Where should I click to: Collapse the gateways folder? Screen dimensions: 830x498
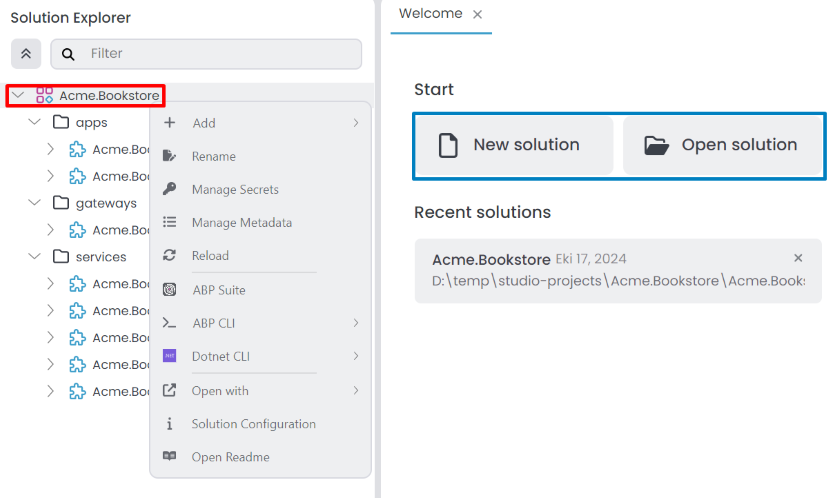tap(35, 203)
